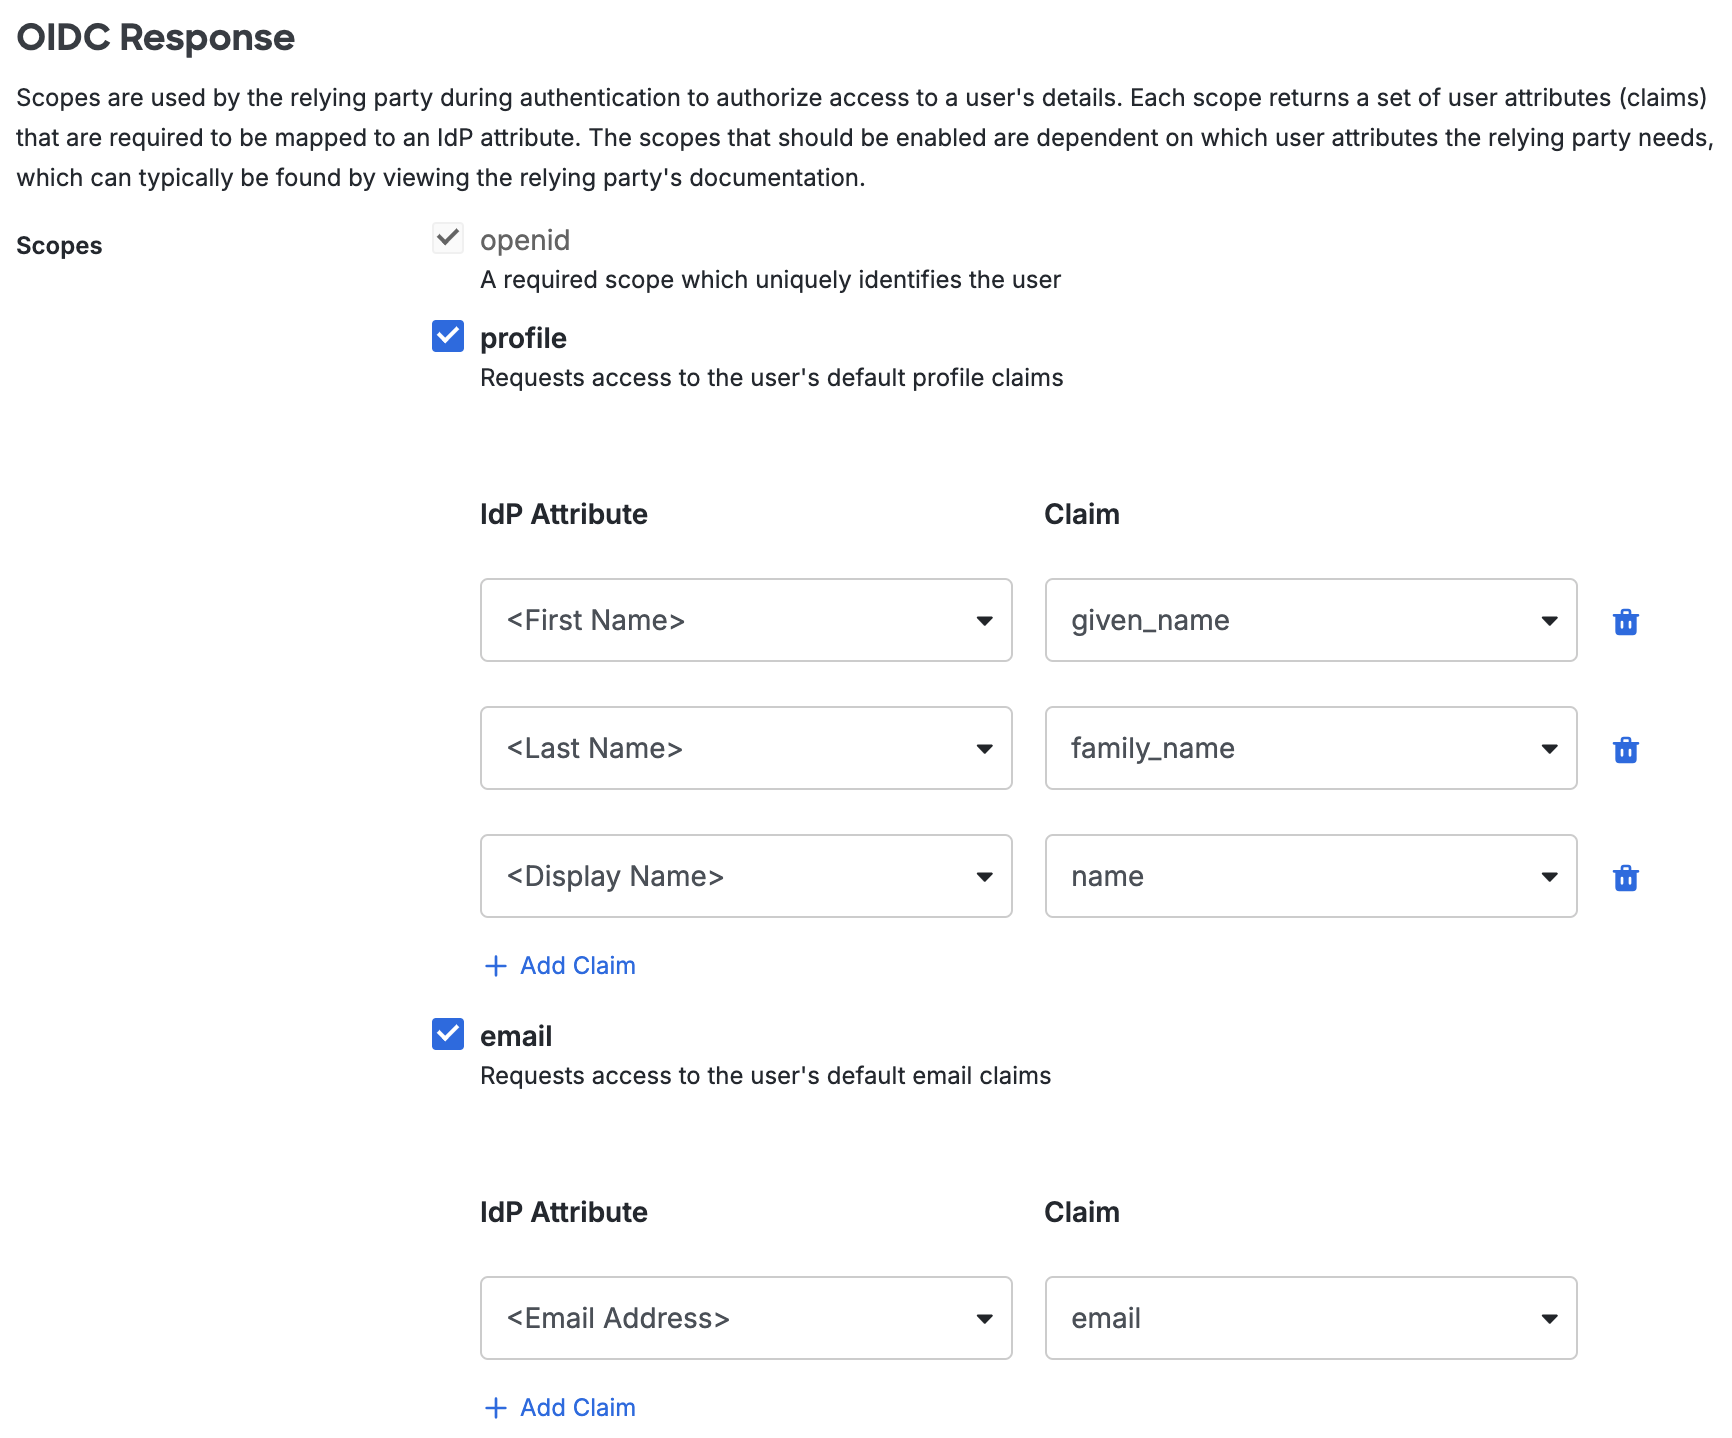
Task: Click the plus icon beside profile's Add Claim
Action: (496, 965)
